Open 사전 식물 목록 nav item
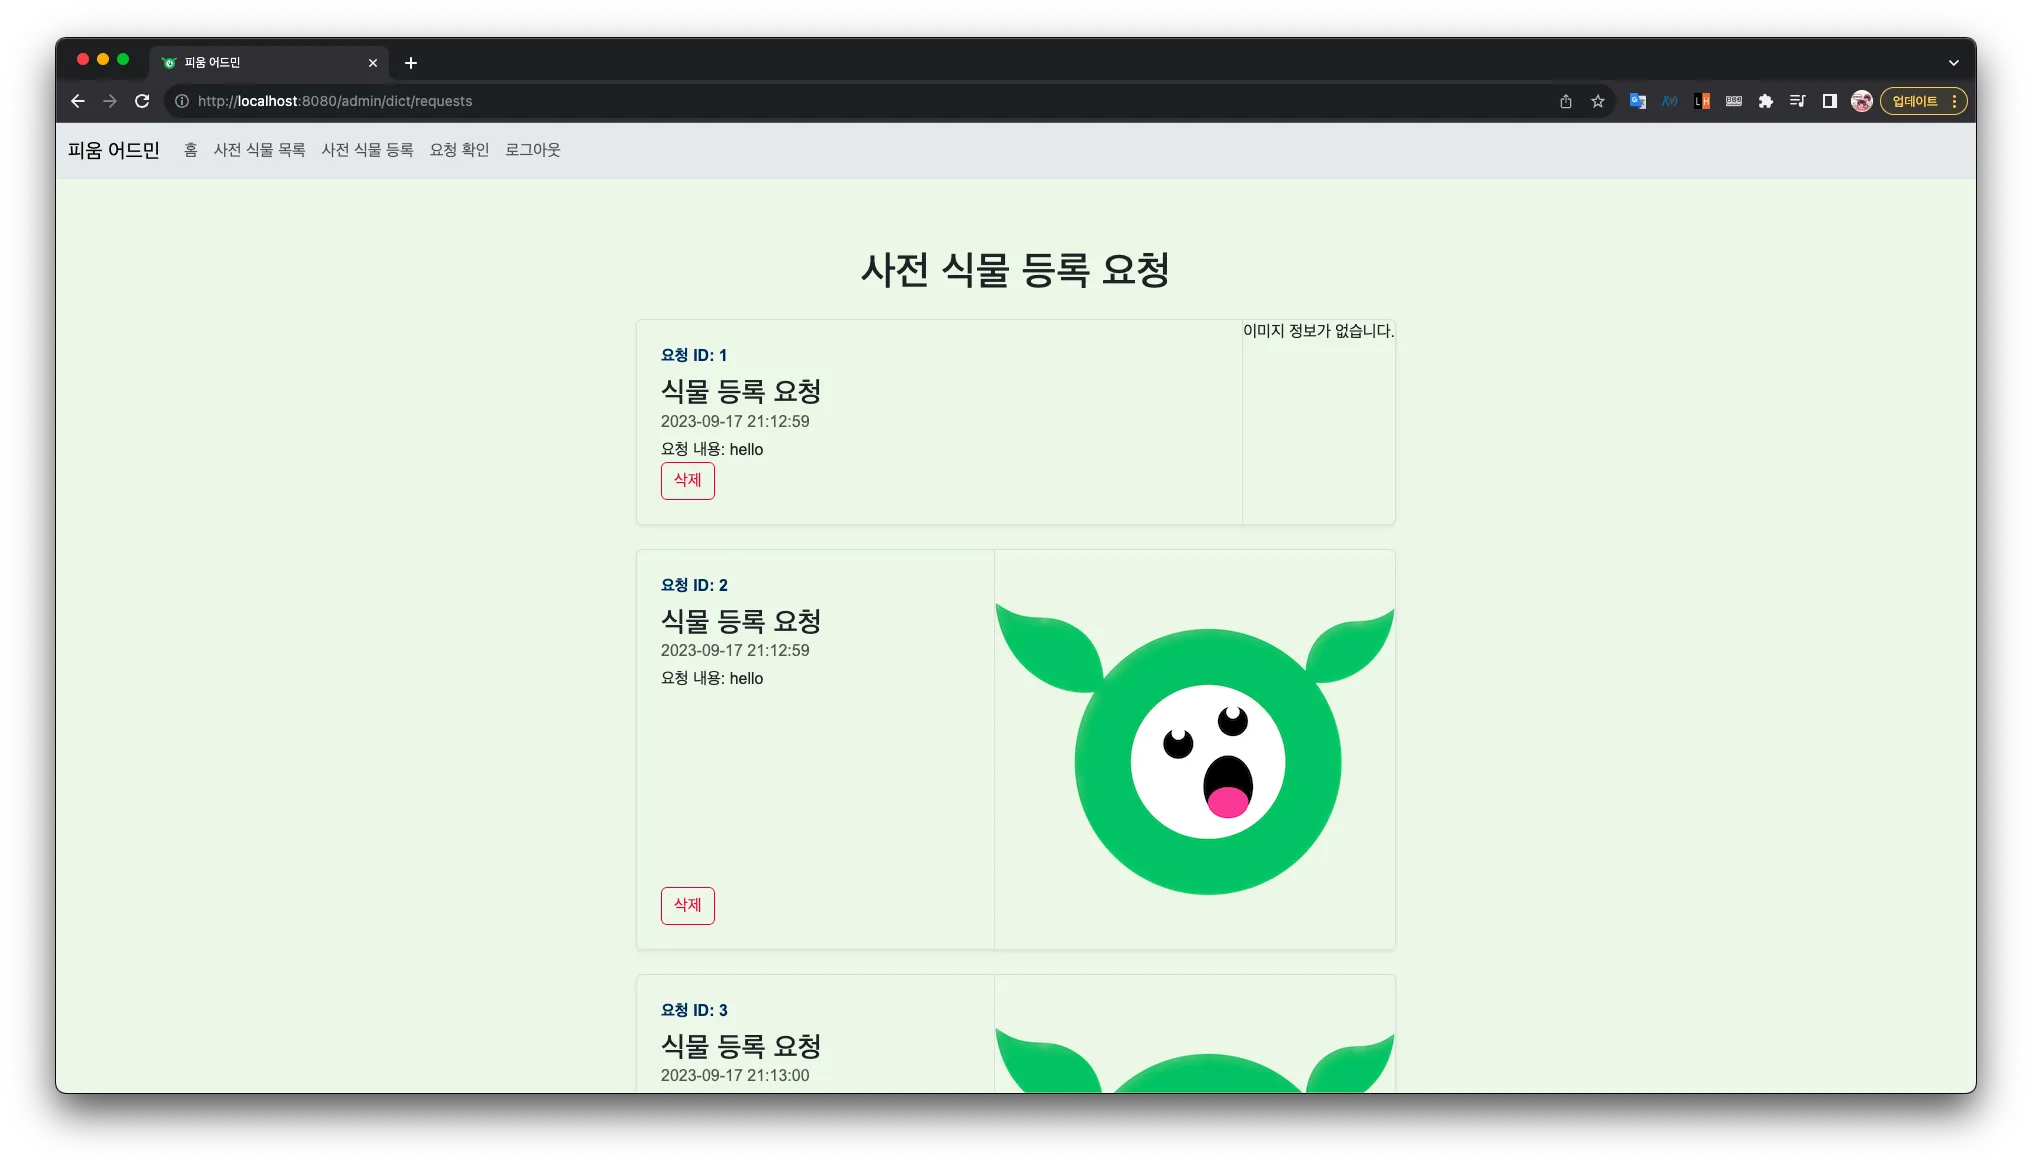 [259, 150]
